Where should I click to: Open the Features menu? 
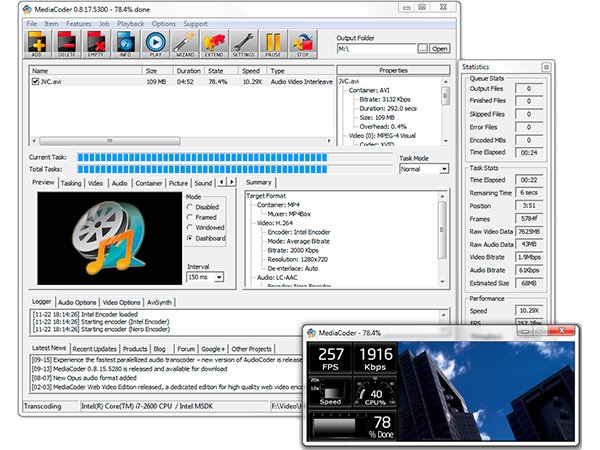pyautogui.click(x=78, y=23)
